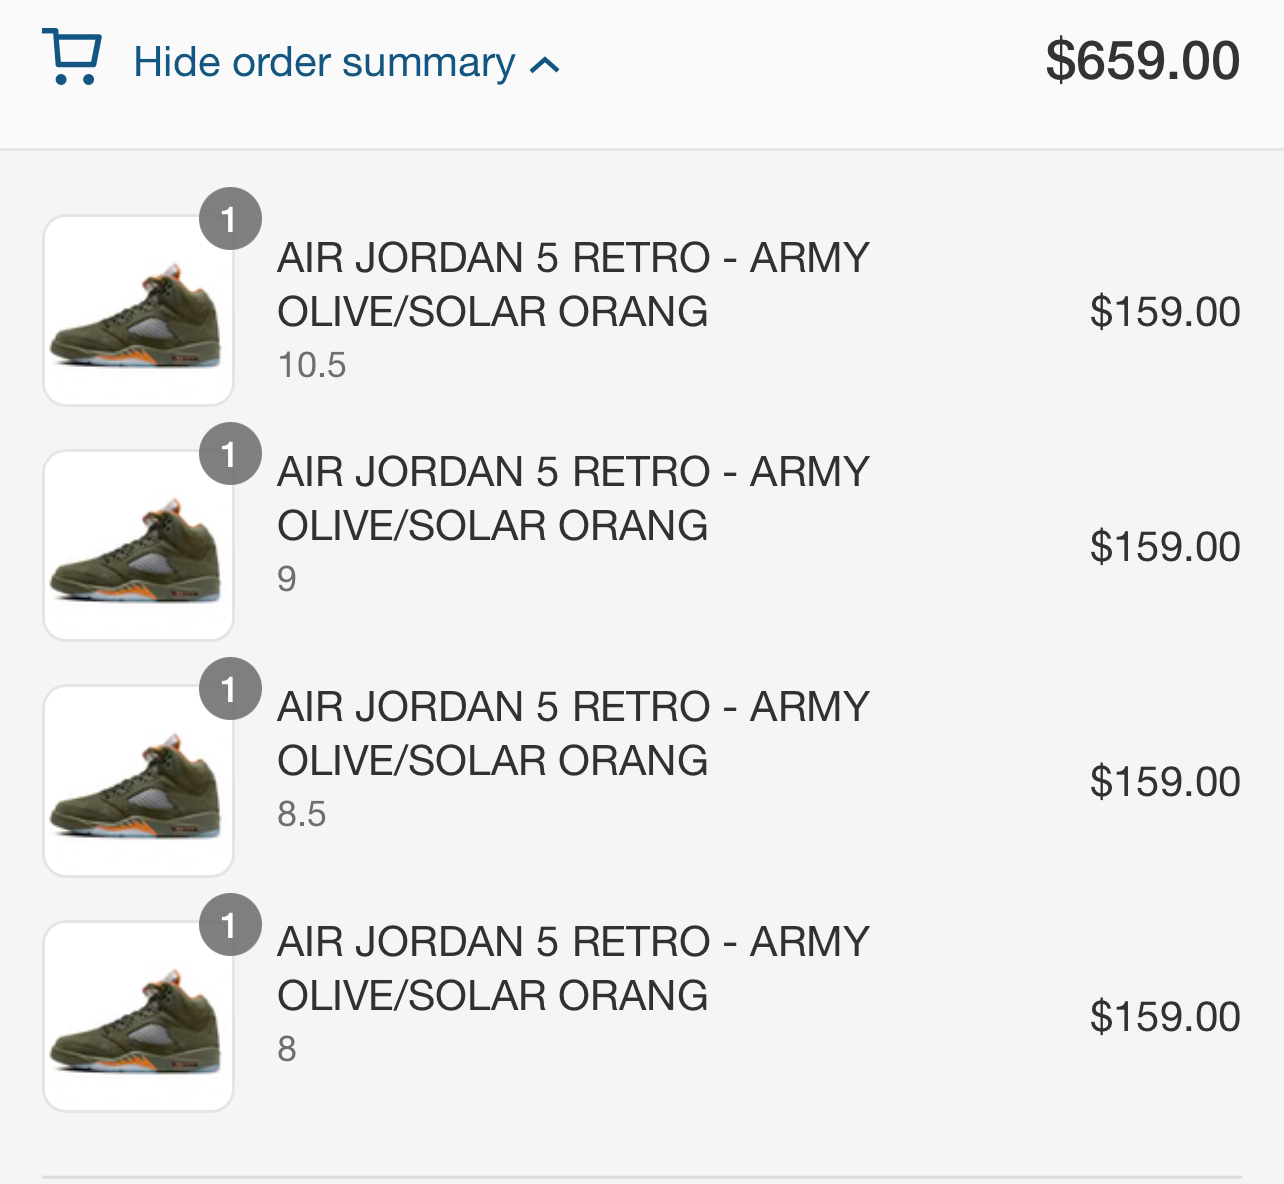Viewport: 1284px width, 1184px height.
Task: Open thumbnail of size 8.5 Jordan 5
Action: pos(138,781)
